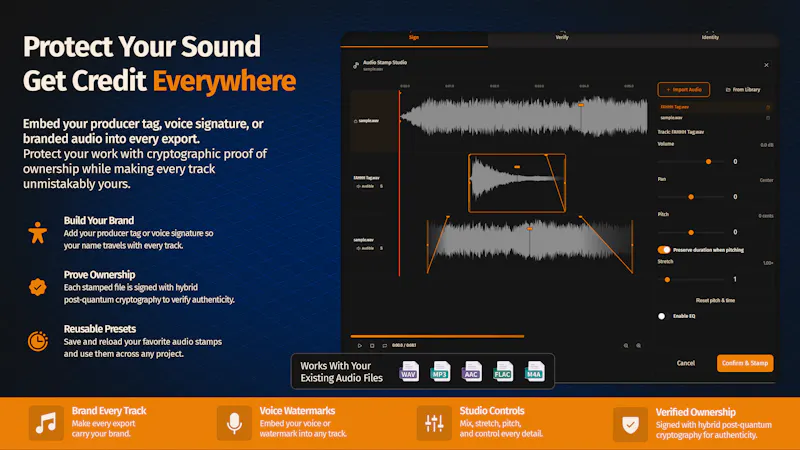Click the Studio Controls heading

coord(492,411)
